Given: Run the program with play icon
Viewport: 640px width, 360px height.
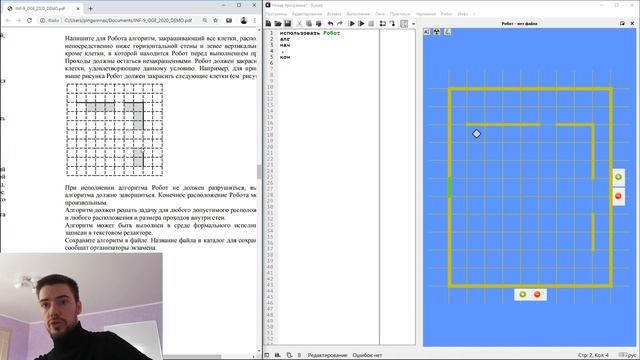Looking at the screenshot, I should 352,24.
